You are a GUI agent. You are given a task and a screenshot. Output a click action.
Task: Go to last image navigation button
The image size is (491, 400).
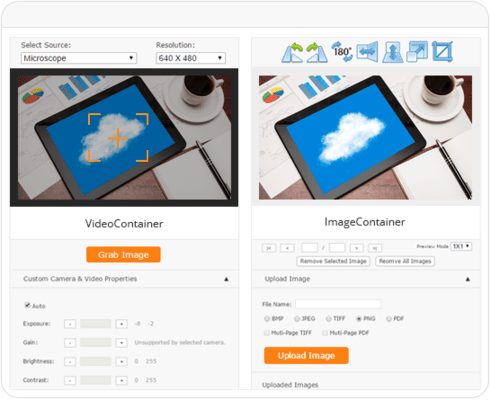pos(375,248)
